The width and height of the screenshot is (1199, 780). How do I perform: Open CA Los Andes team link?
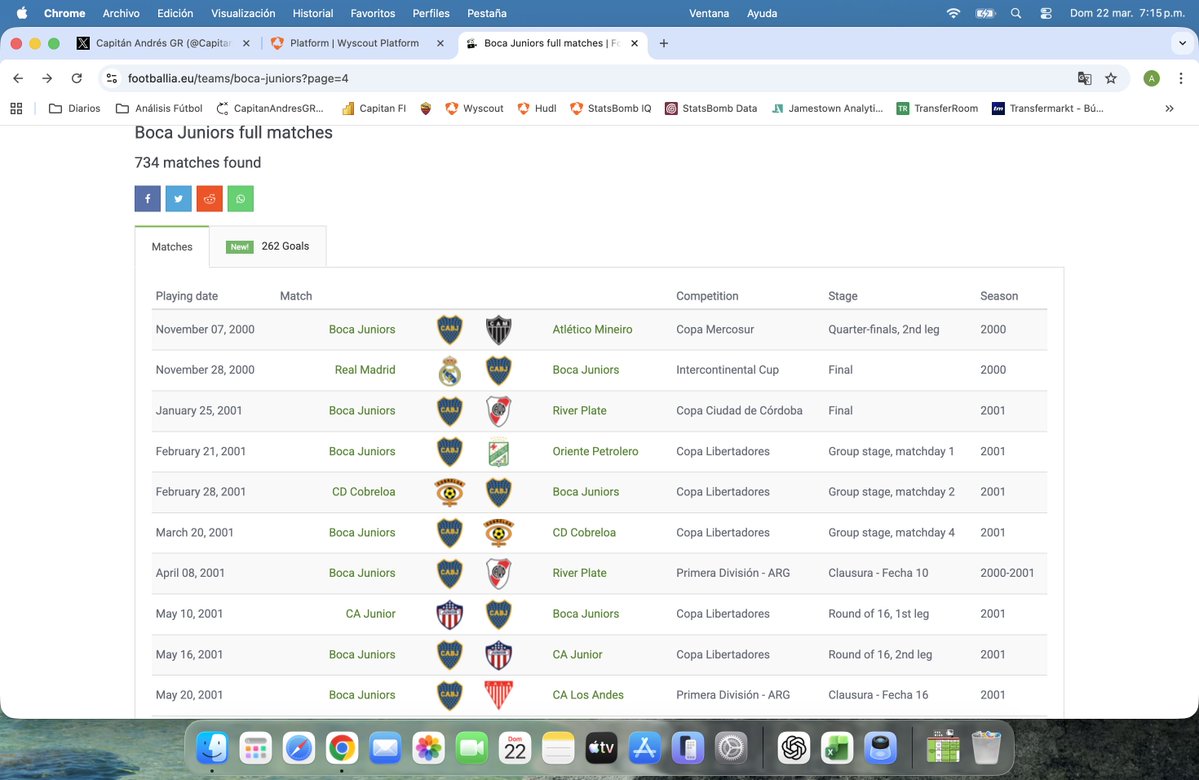(x=588, y=695)
